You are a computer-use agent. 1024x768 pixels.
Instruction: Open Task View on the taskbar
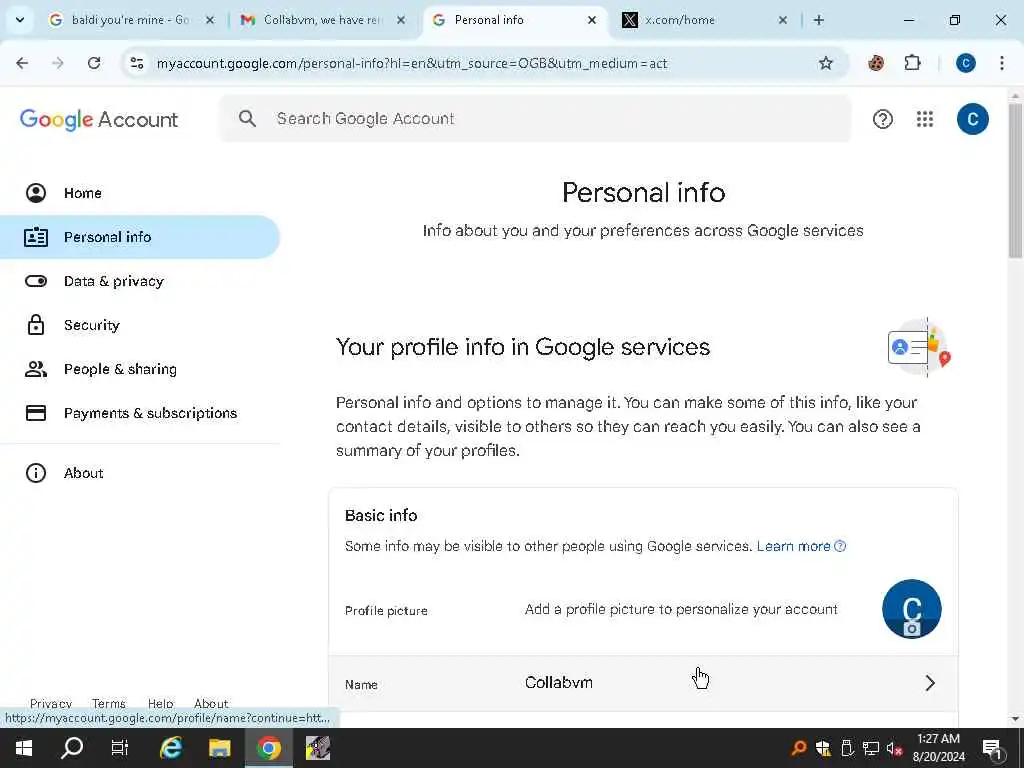click(120, 748)
